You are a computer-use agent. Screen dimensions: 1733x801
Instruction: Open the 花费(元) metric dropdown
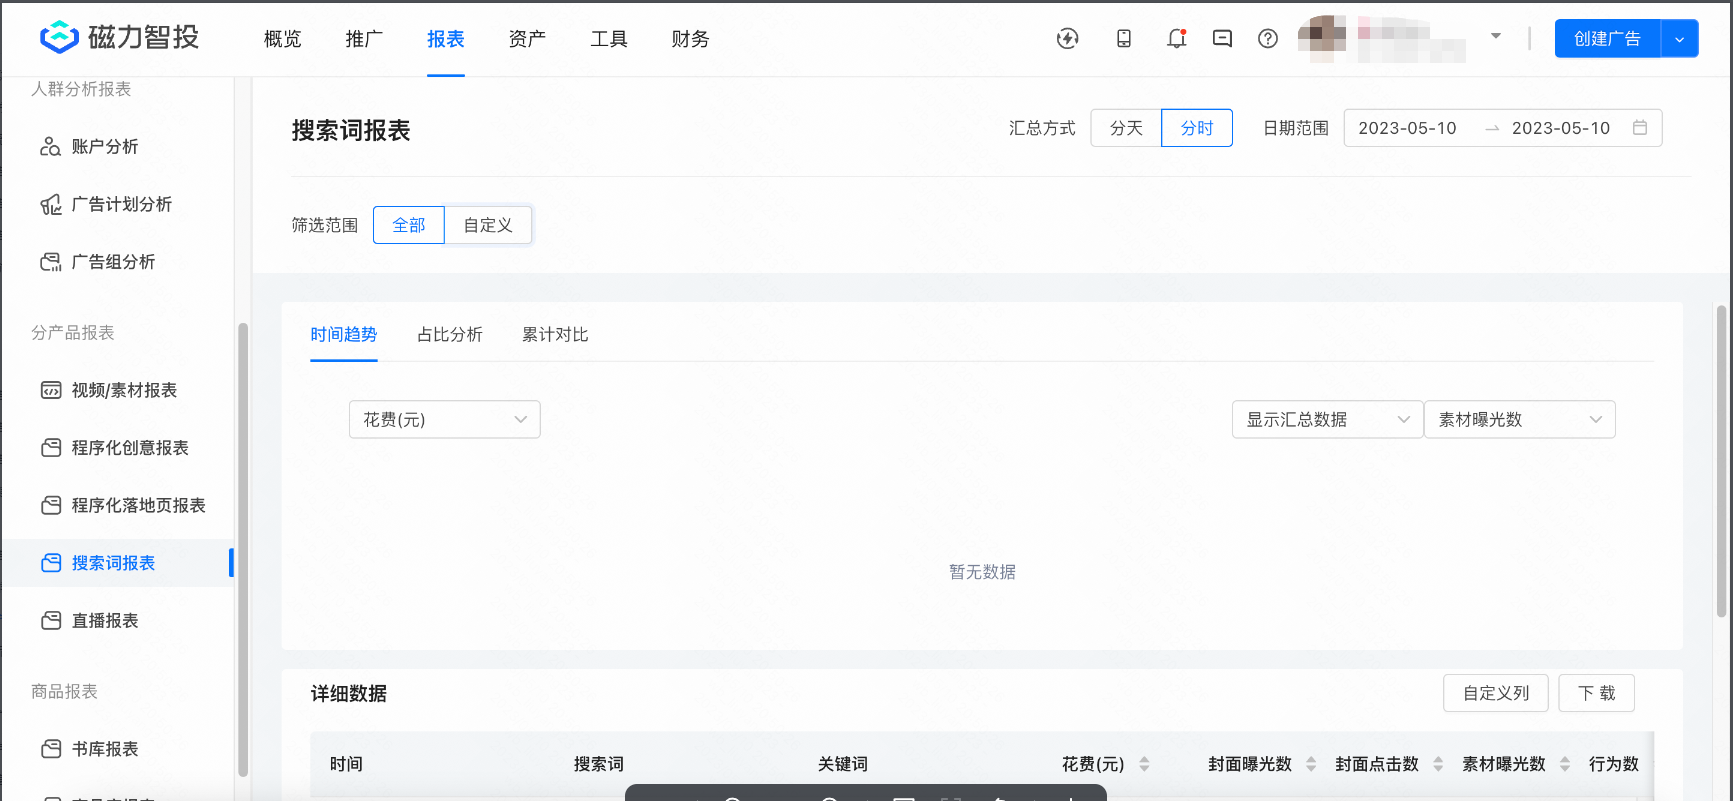445,420
